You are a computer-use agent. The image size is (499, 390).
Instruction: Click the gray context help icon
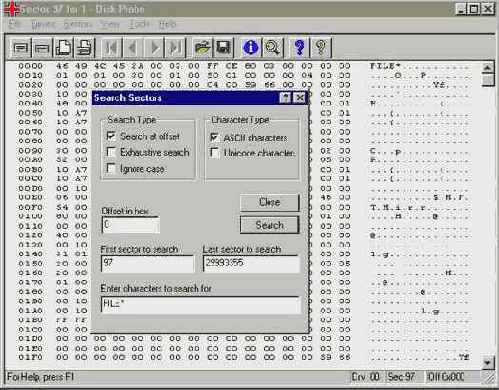click(321, 48)
